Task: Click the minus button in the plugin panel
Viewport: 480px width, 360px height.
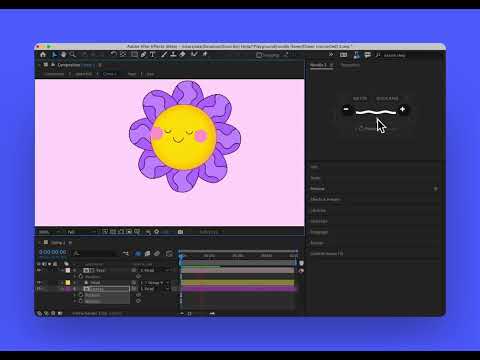Action: coord(346,109)
